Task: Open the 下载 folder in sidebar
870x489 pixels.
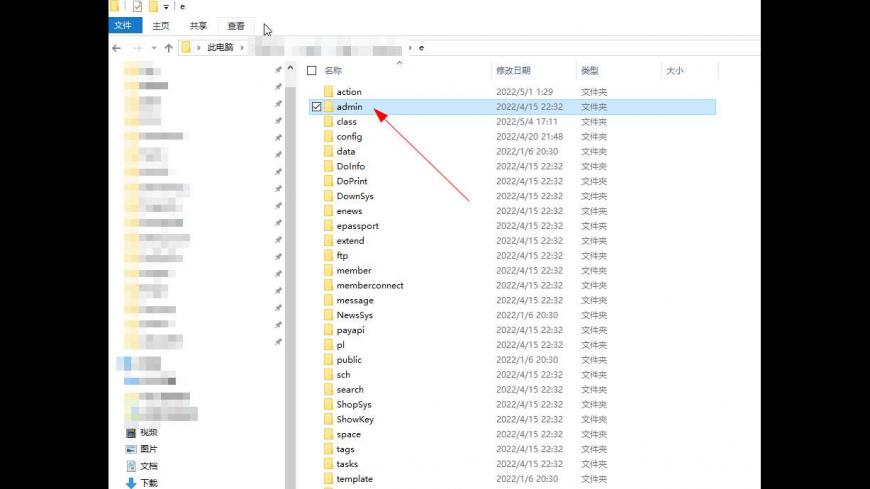Action: tap(148, 482)
